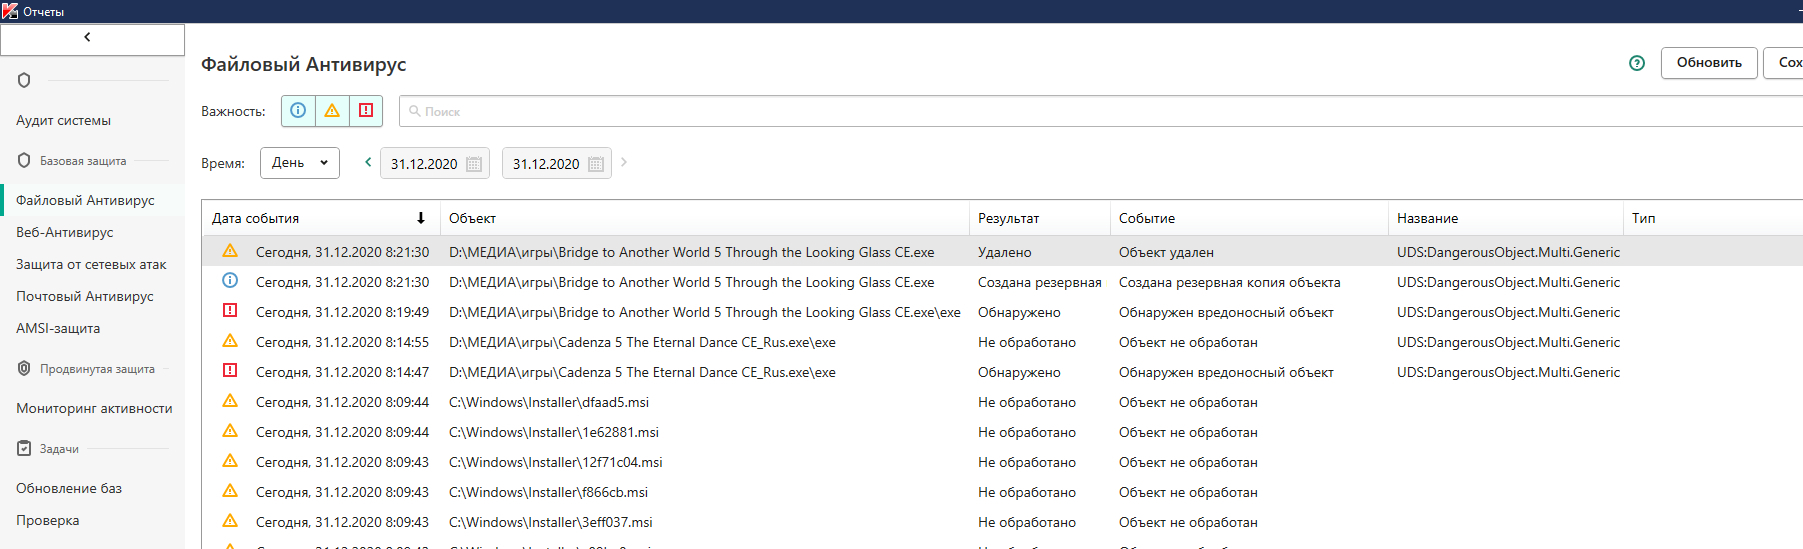This screenshot has height=549, width=1803.
Task: Select the row with Объект удален event
Action: pyautogui.click(x=1166, y=252)
